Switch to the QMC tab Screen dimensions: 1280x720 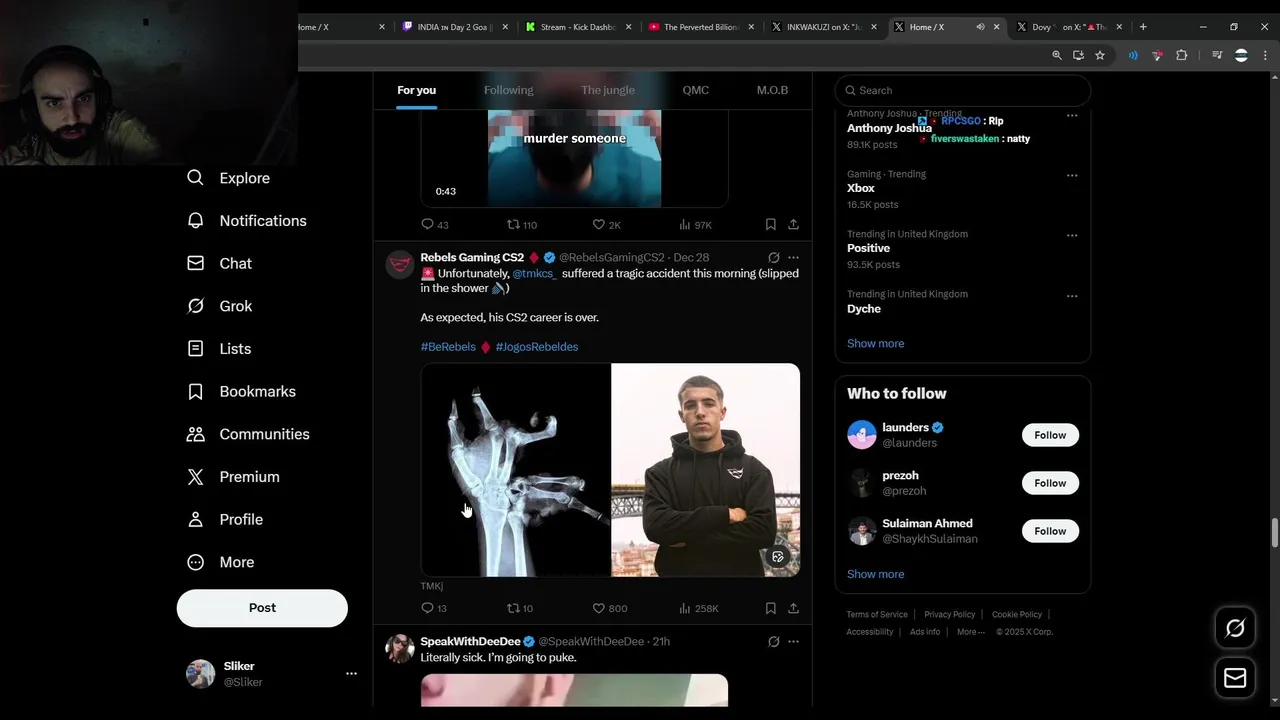point(696,90)
